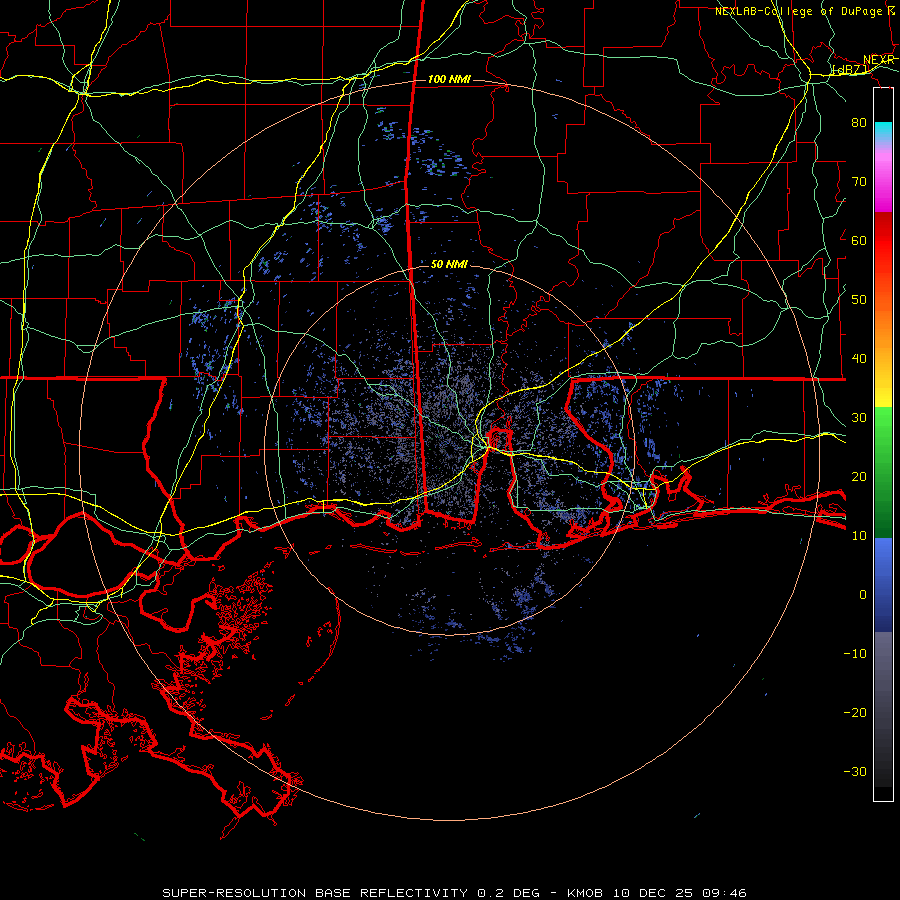Click the 'KMOB' station identifier in caption

[585, 893]
